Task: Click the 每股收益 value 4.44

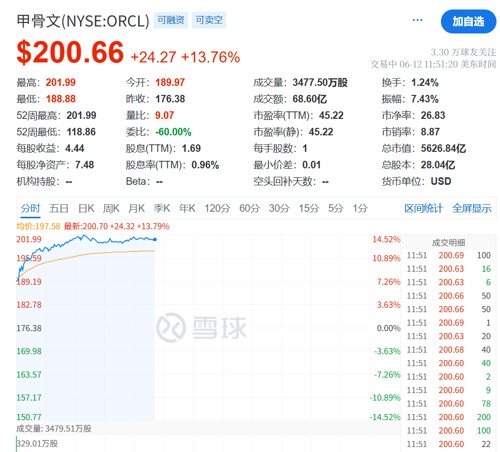Action: 75,148
